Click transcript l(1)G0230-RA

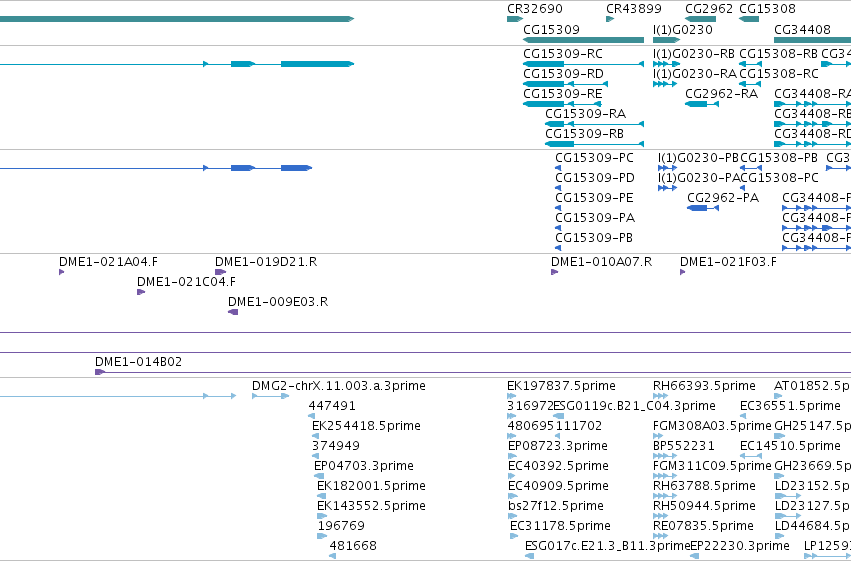665,84
